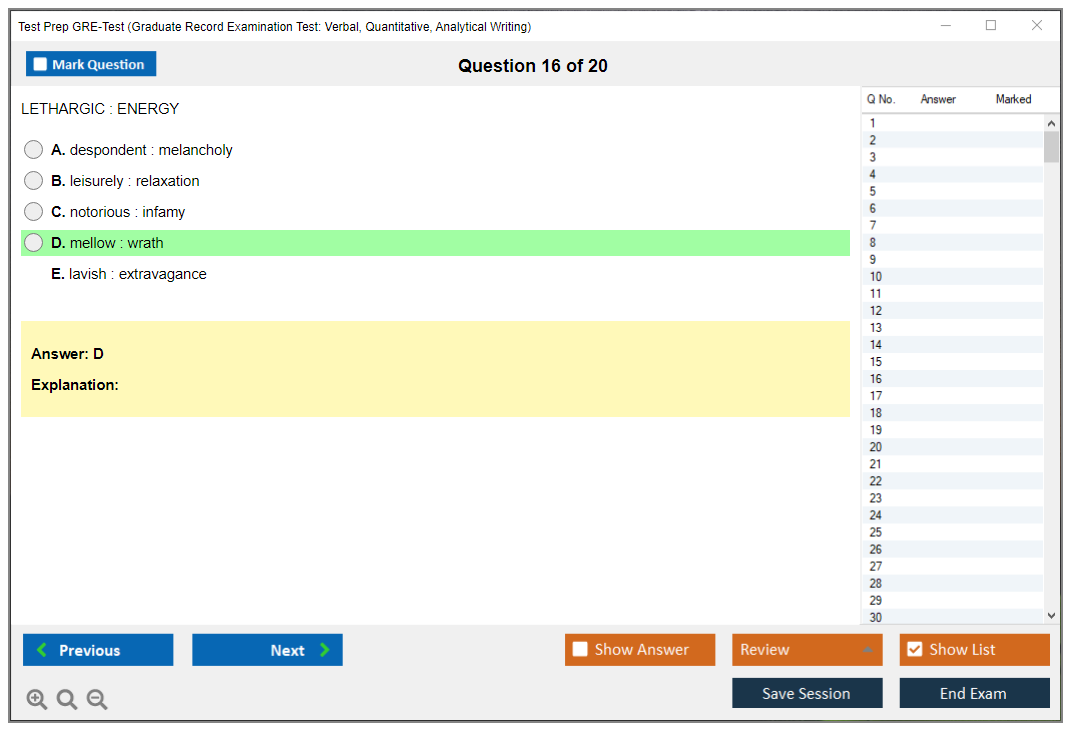Pick option D mellow : wrath
Screen dimensions: 1075x735
34,243
